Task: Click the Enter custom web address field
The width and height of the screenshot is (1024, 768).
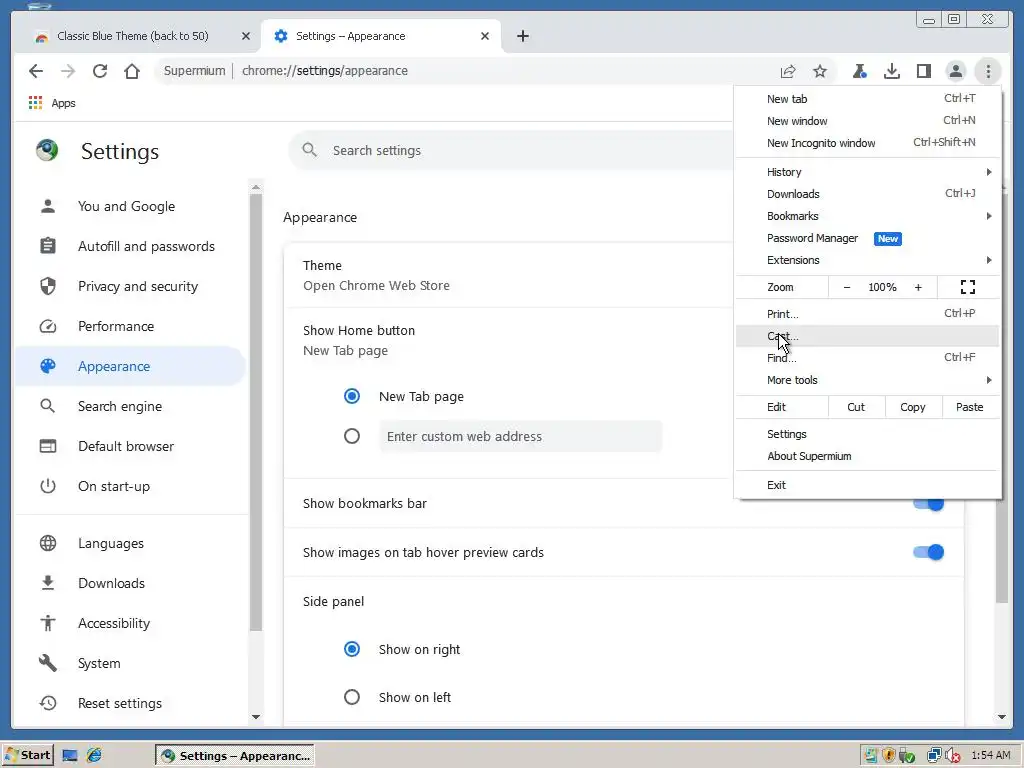Action: [x=520, y=436]
